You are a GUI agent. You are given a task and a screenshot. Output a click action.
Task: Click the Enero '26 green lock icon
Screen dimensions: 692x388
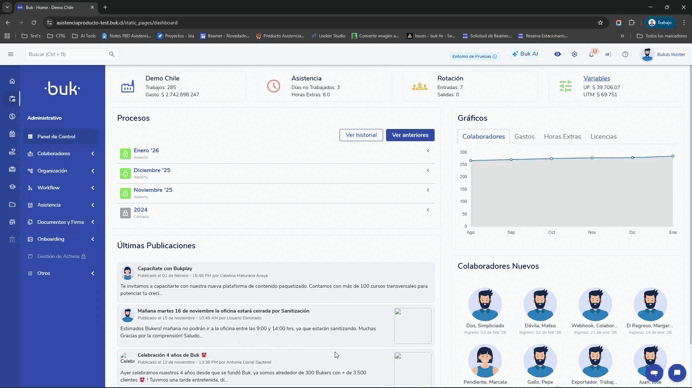point(125,154)
